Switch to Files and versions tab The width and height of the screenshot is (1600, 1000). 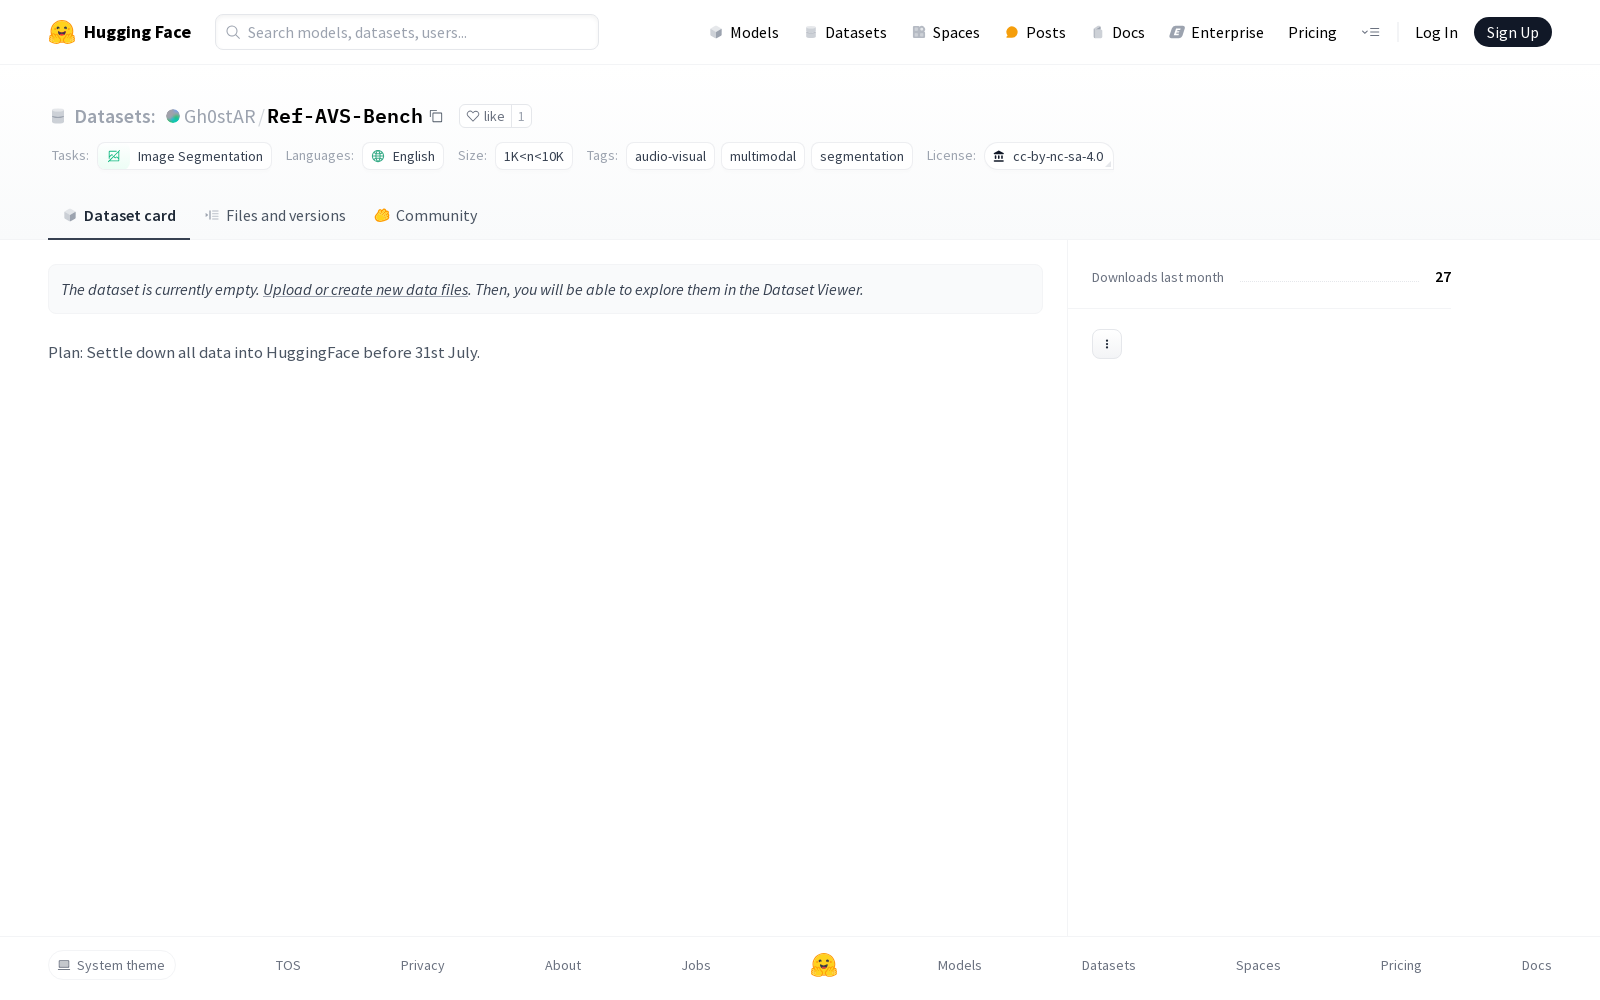(275, 216)
